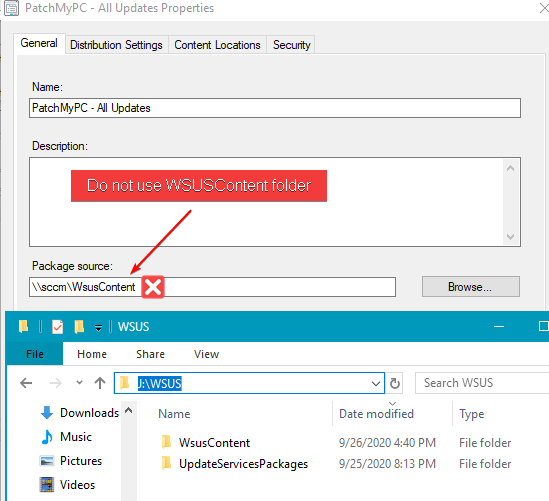
Task: Click the J:\WSUS address bar
Action: [249, 383]
